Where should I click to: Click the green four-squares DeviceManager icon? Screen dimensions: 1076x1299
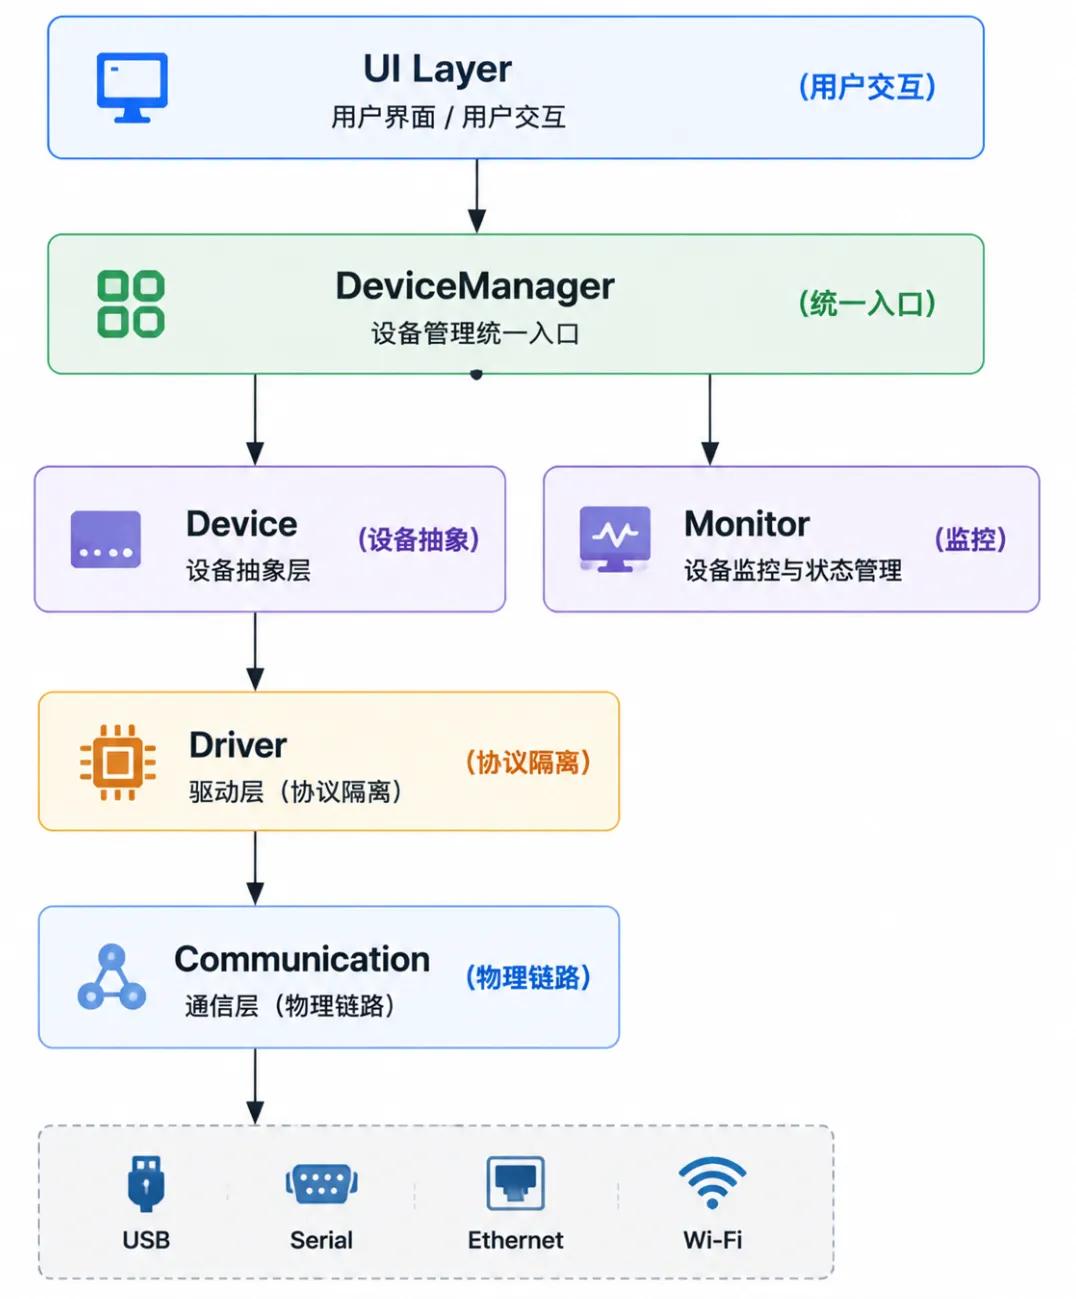(x=131, y=304)
